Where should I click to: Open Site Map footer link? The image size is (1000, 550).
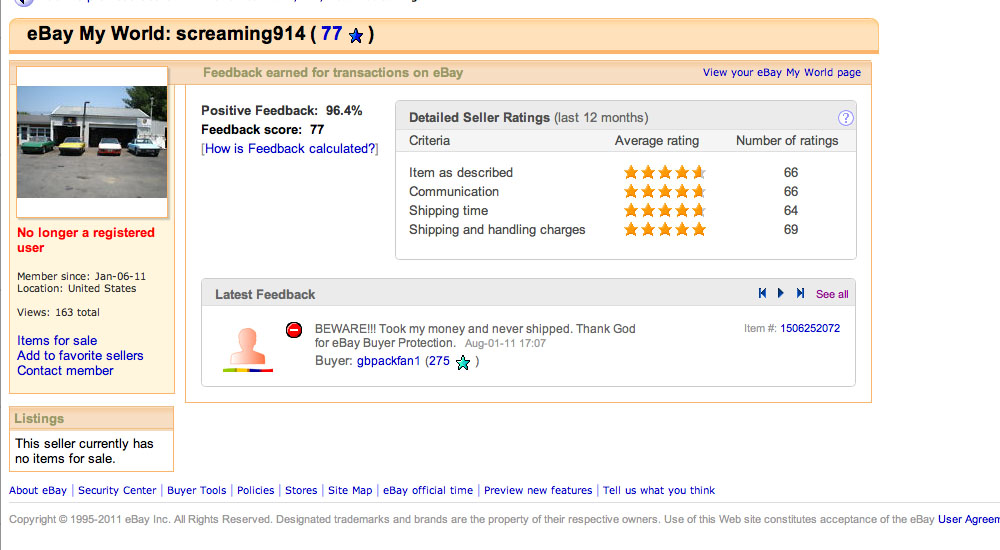coord(350,491)
